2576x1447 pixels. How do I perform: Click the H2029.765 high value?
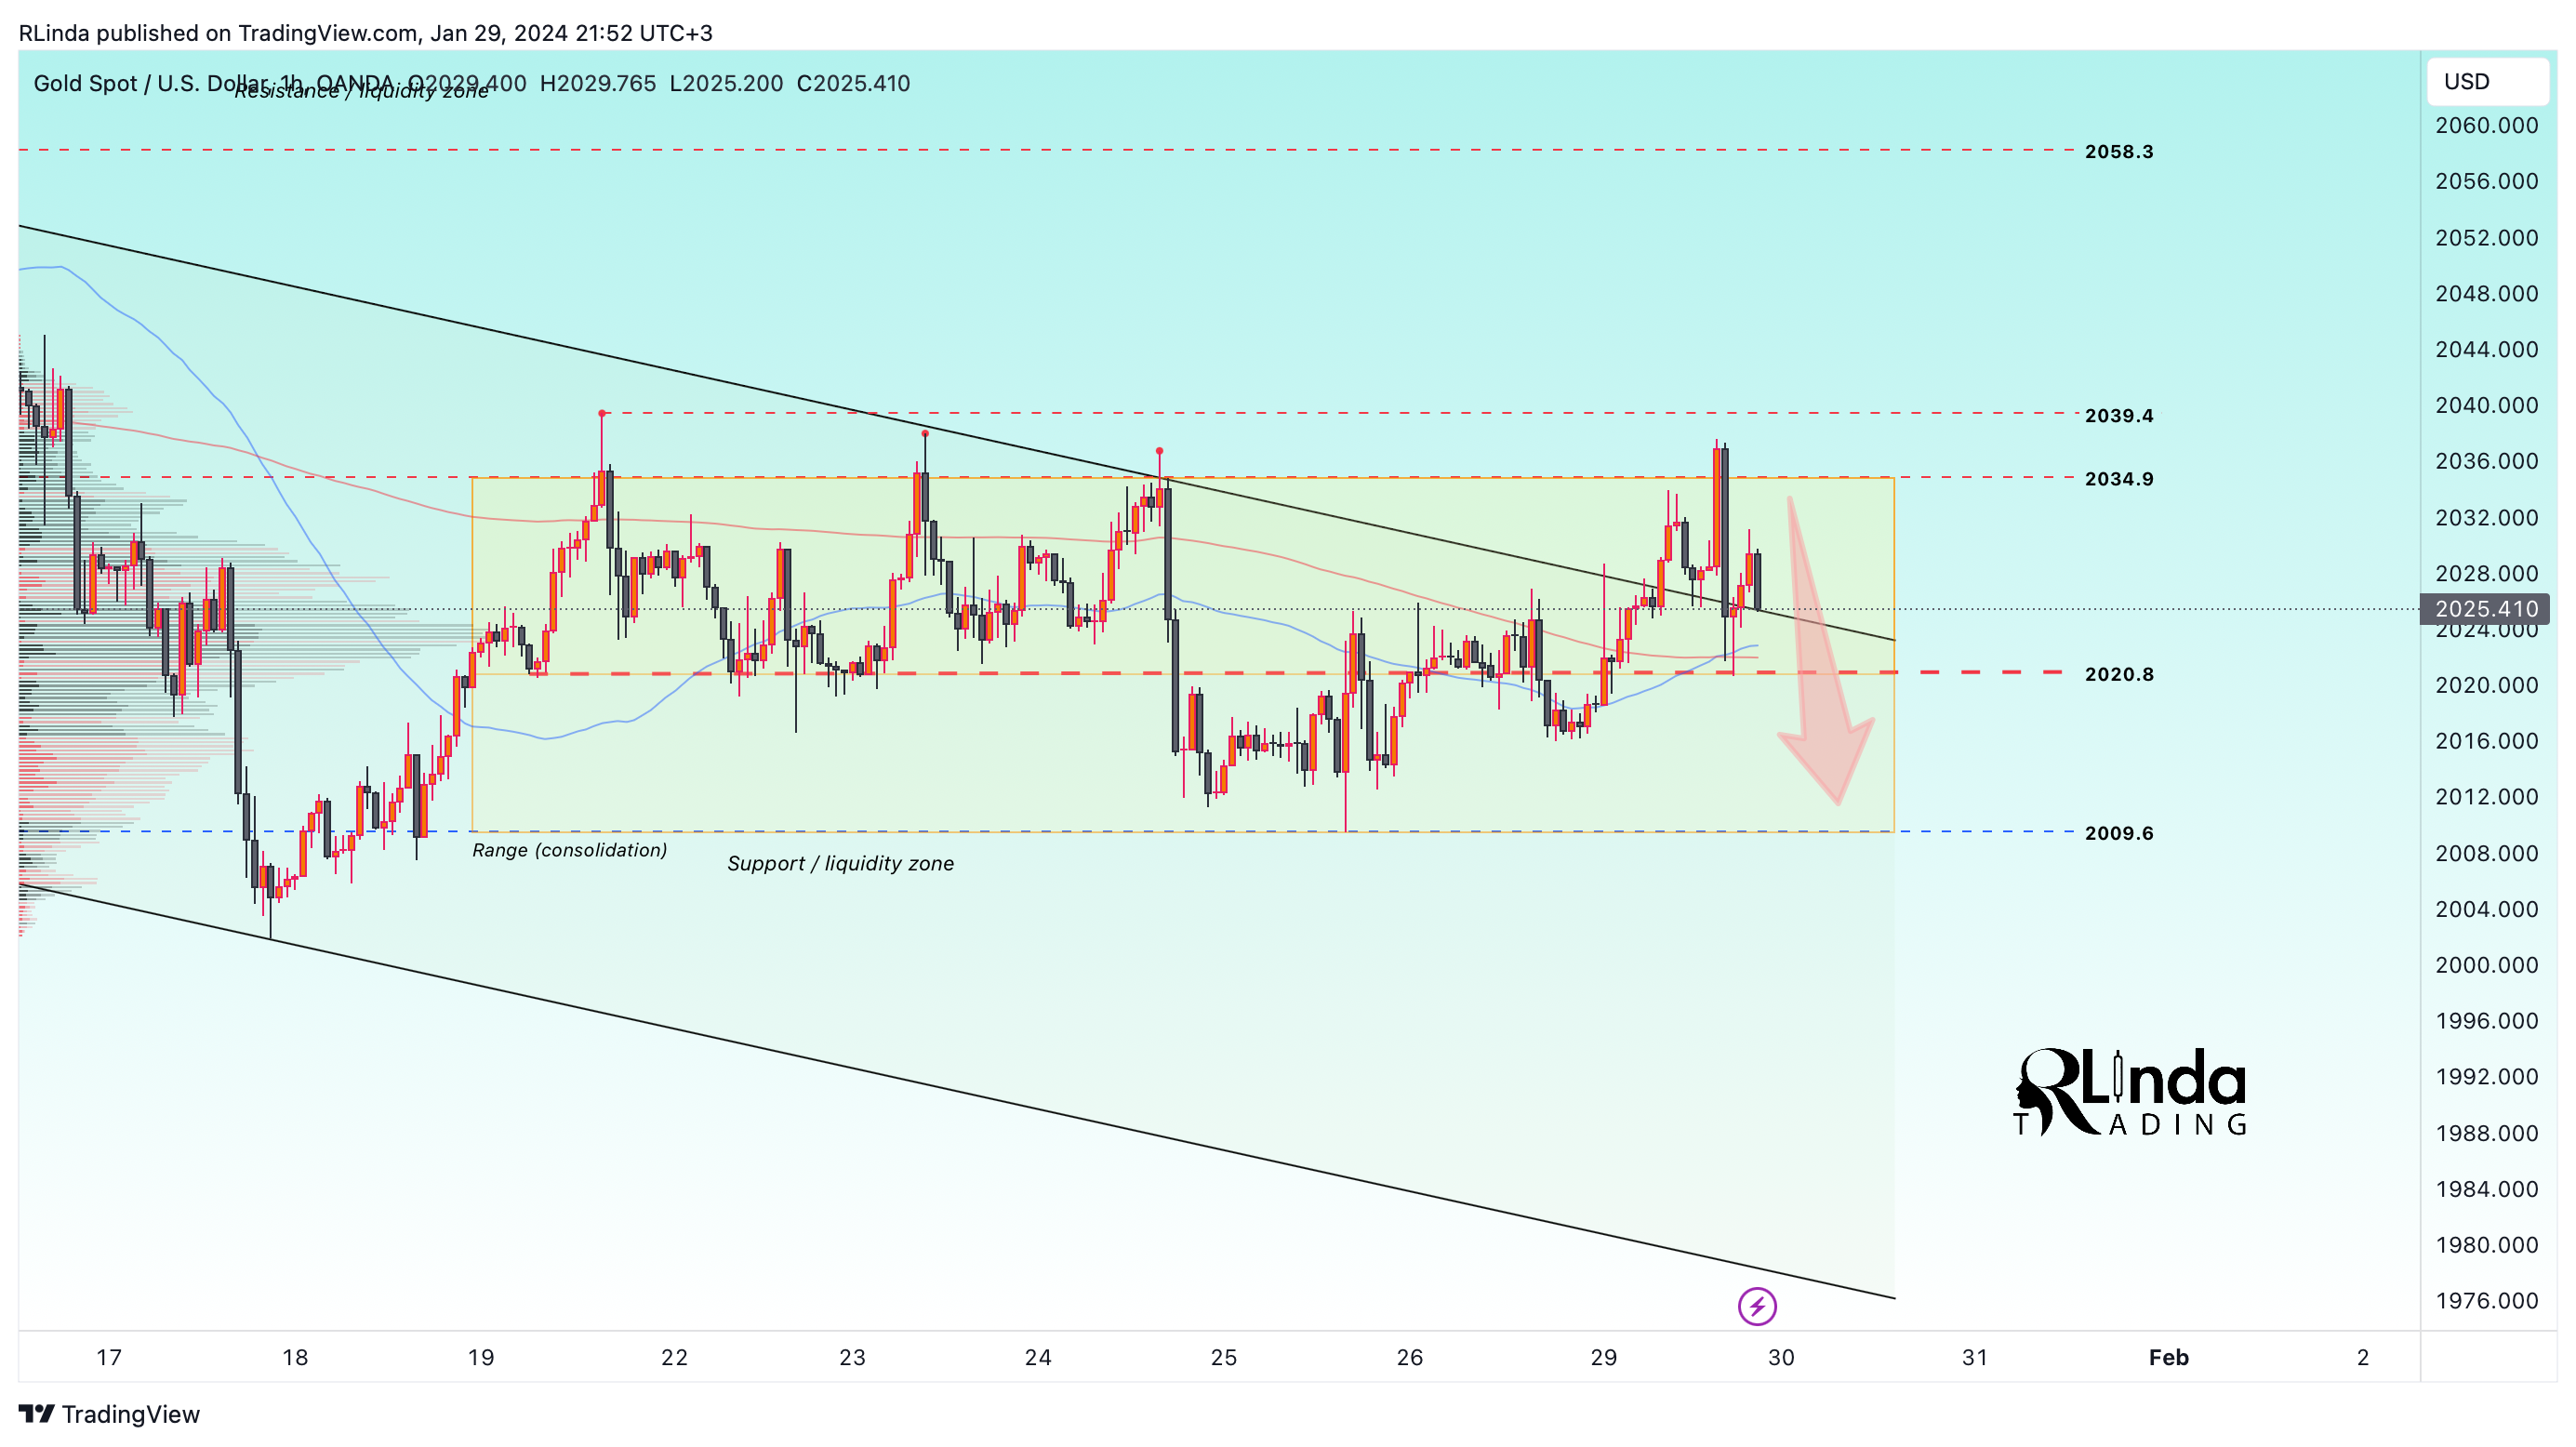(597, 83)
